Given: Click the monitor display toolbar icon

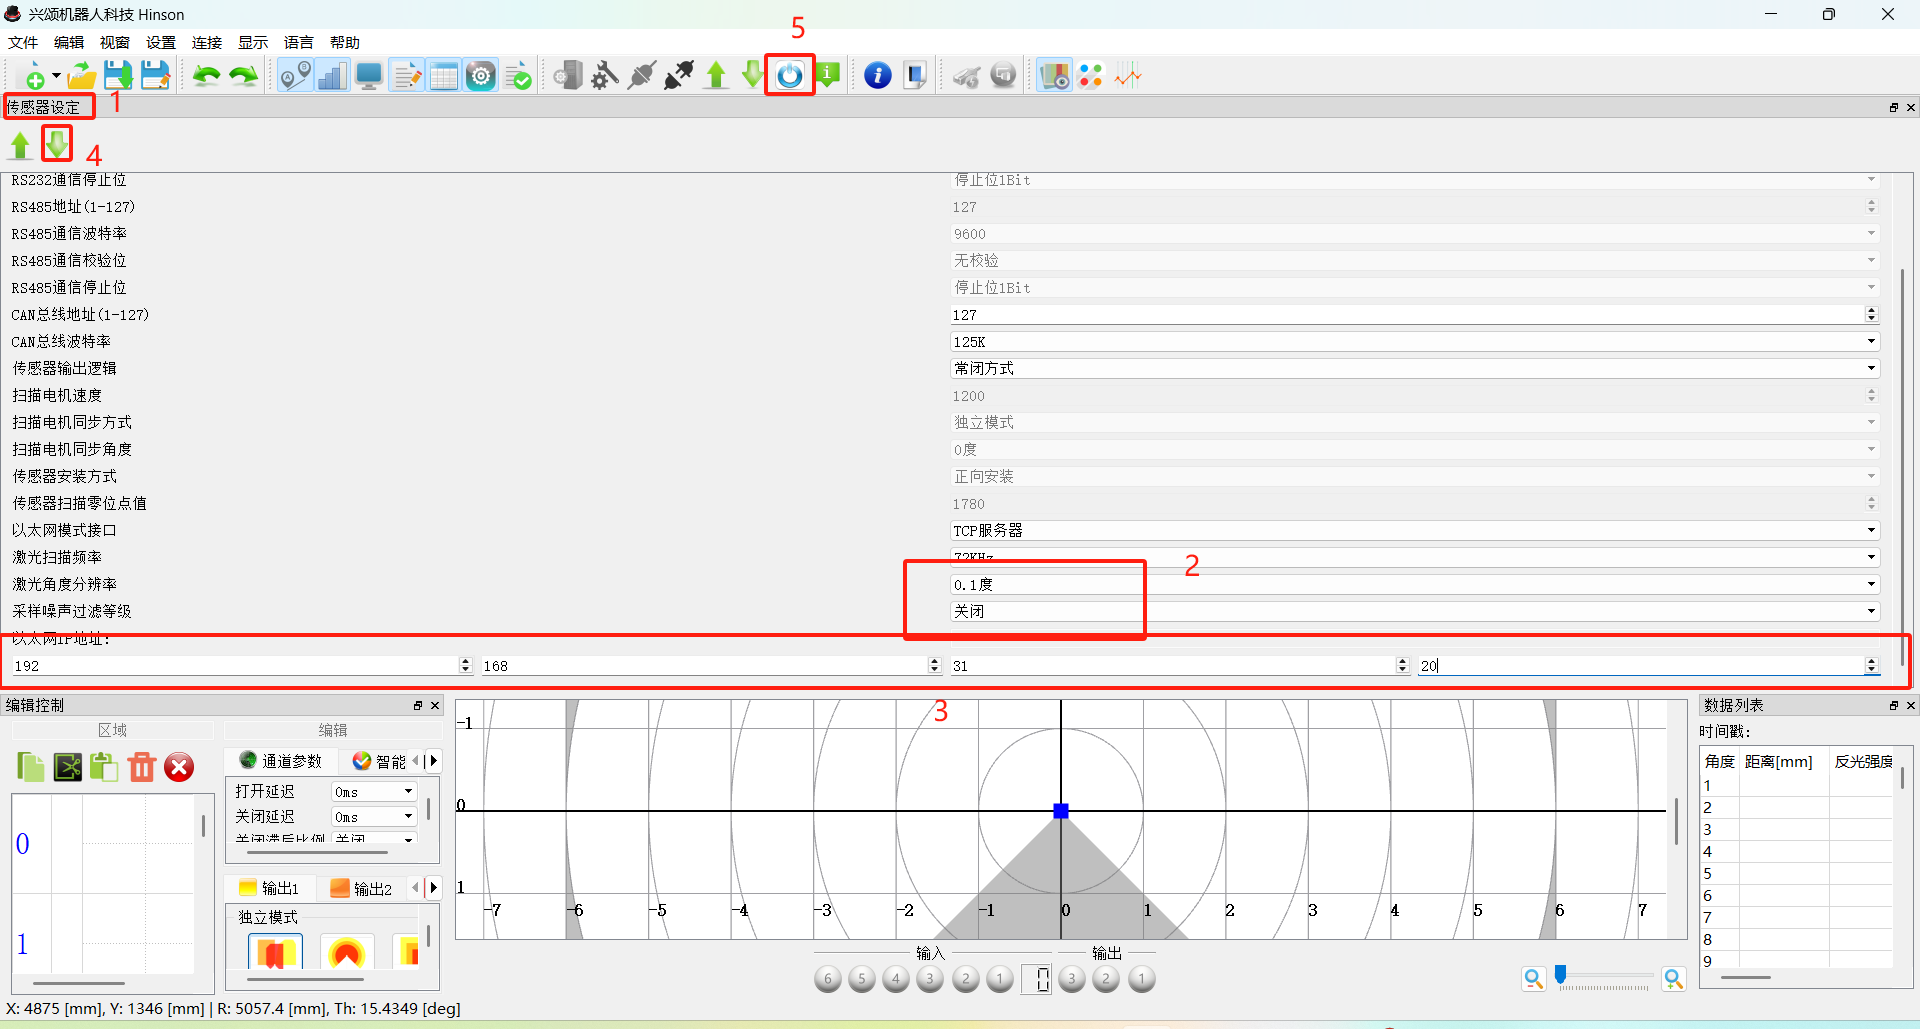Looking at the screenshot, I should point(369,76).
